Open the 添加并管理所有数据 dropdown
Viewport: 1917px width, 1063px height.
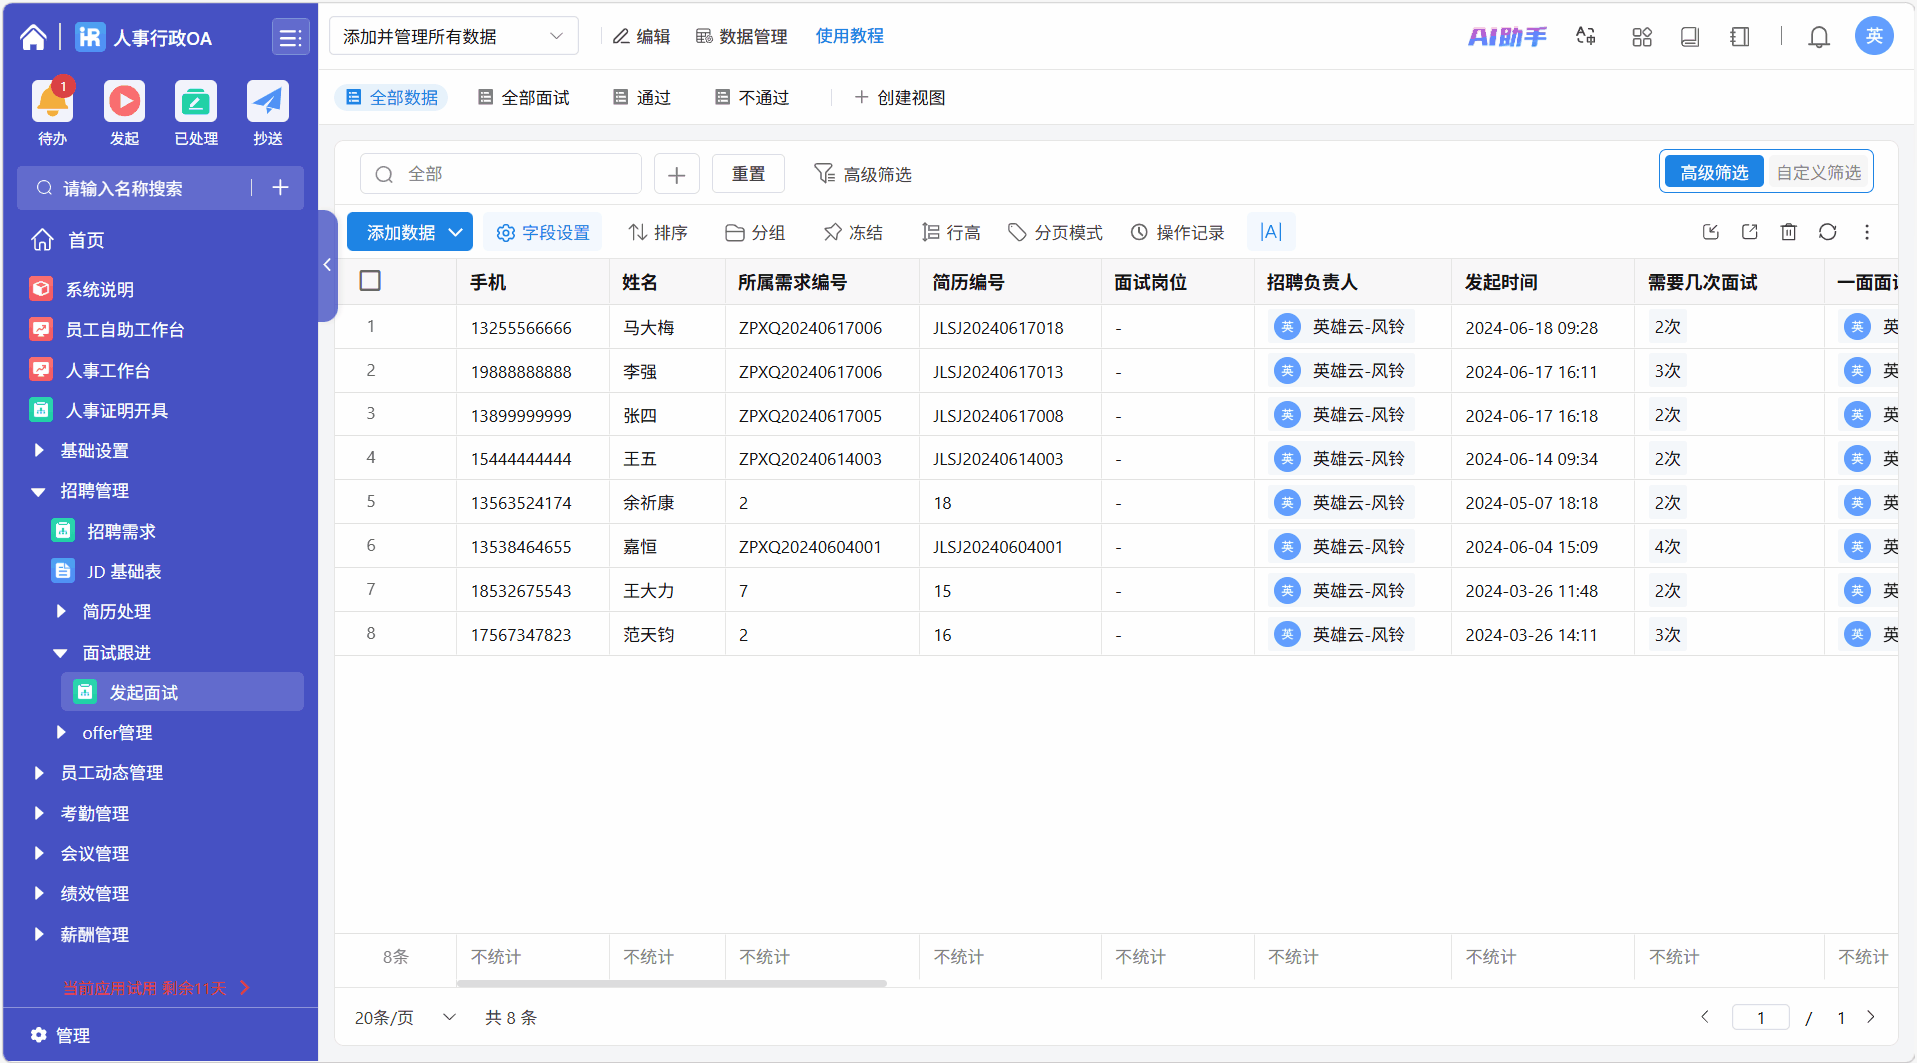[x=453, y=36]
